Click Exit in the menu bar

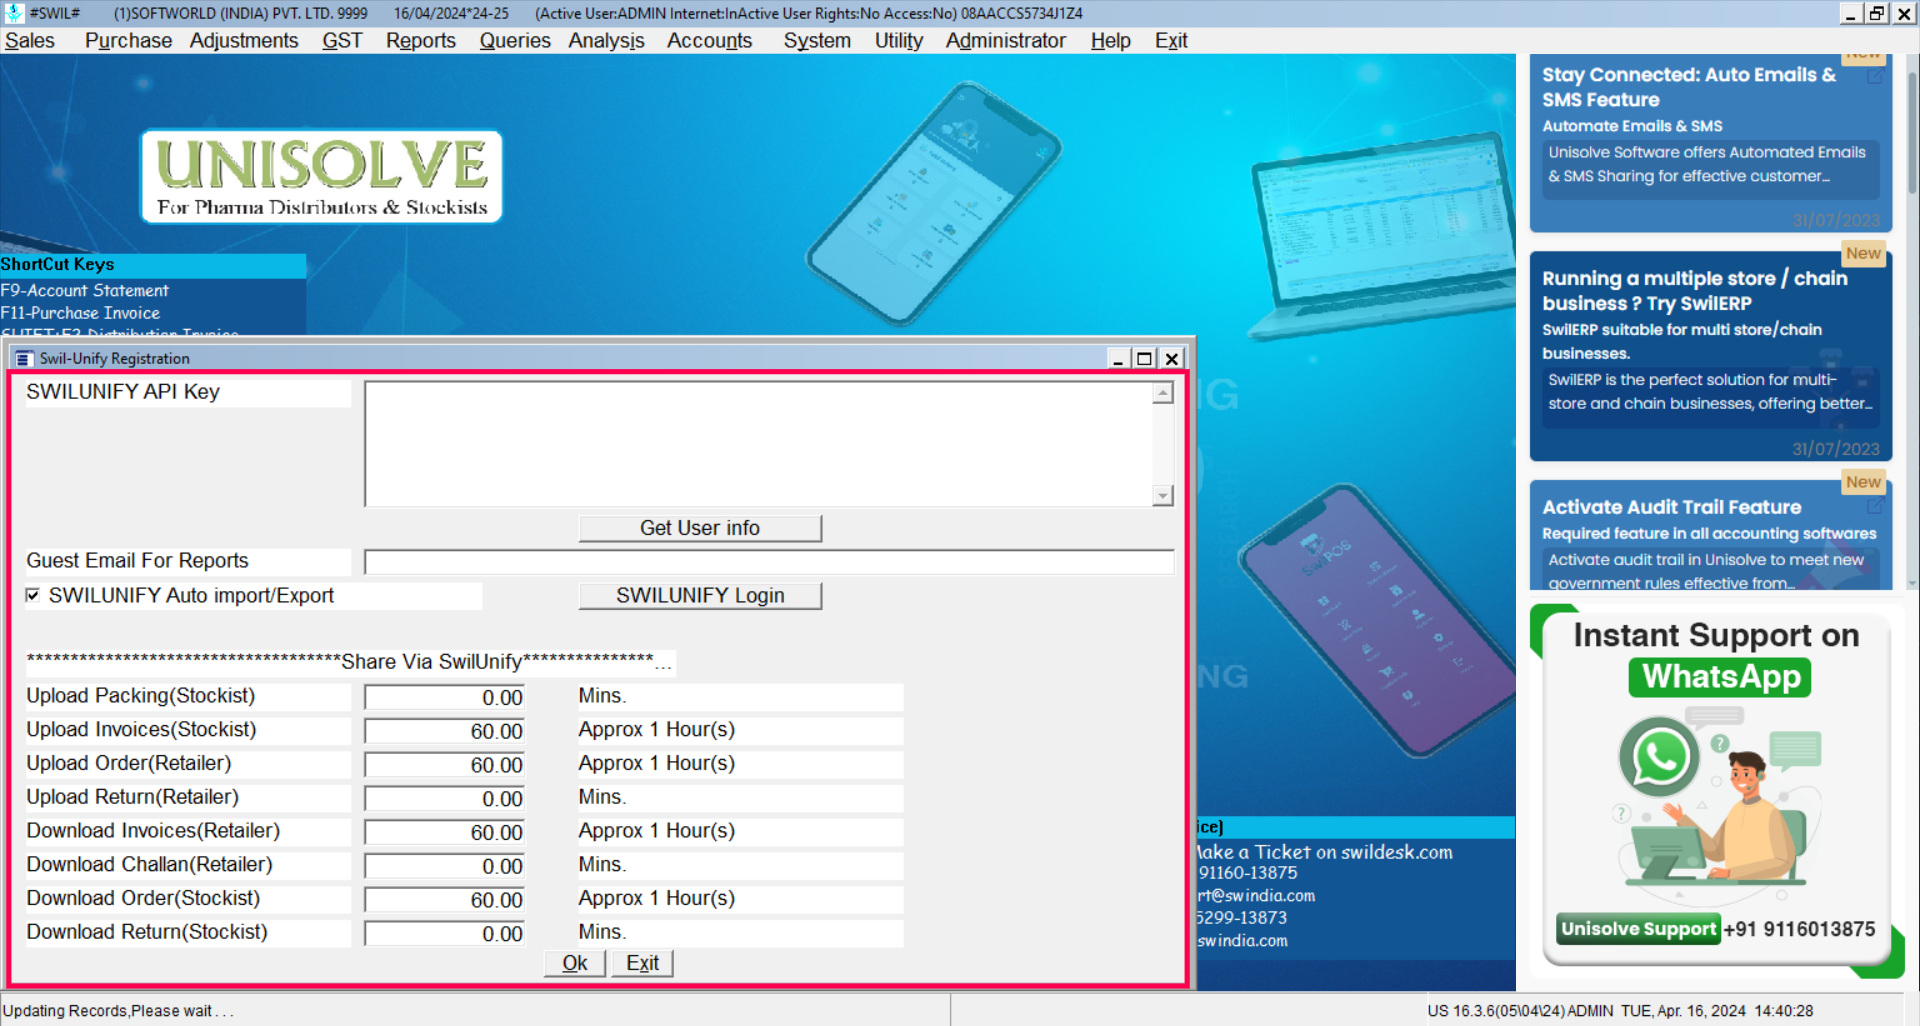[1171, 41]
